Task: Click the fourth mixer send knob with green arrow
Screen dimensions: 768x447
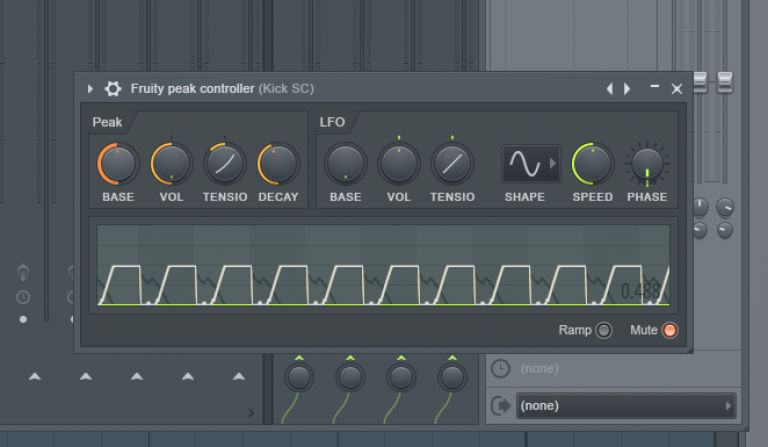Action: tap(452, 377)
